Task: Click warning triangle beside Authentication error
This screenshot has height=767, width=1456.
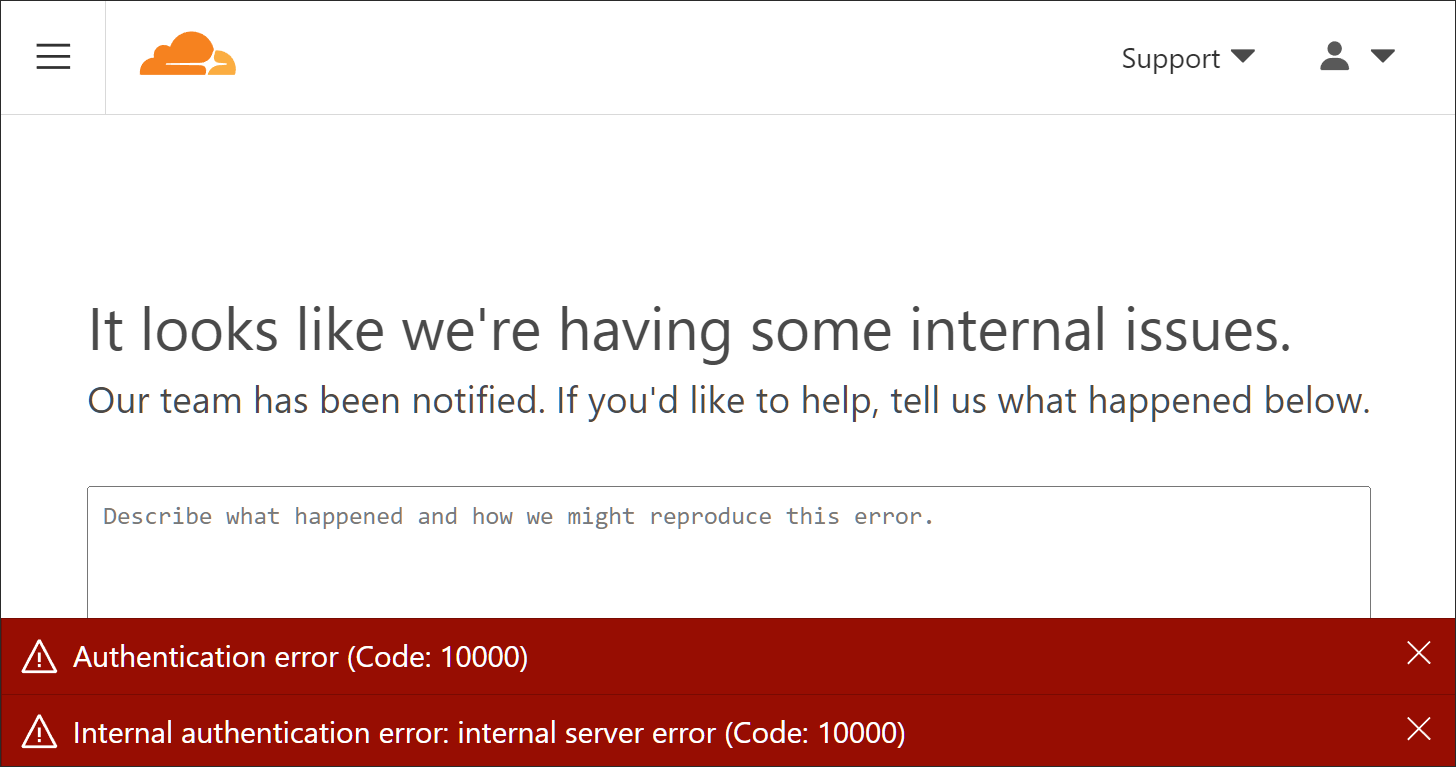Action: [x=40, y=657]
